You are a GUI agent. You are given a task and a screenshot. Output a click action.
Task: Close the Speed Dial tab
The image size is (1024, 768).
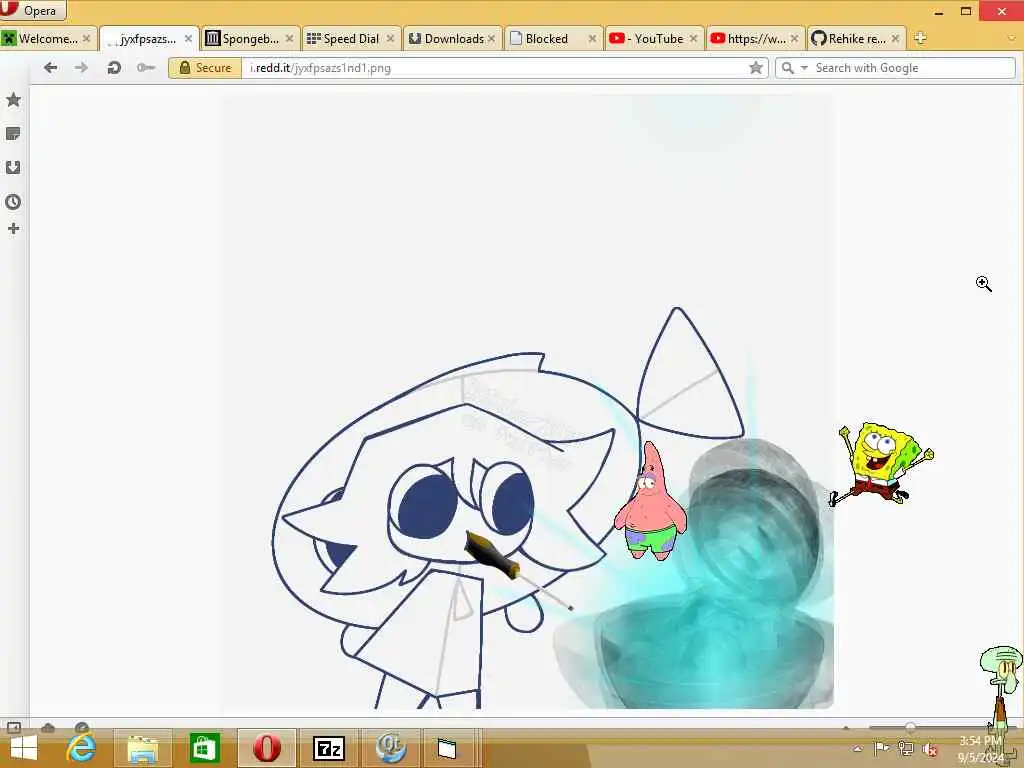coord(391,39)
